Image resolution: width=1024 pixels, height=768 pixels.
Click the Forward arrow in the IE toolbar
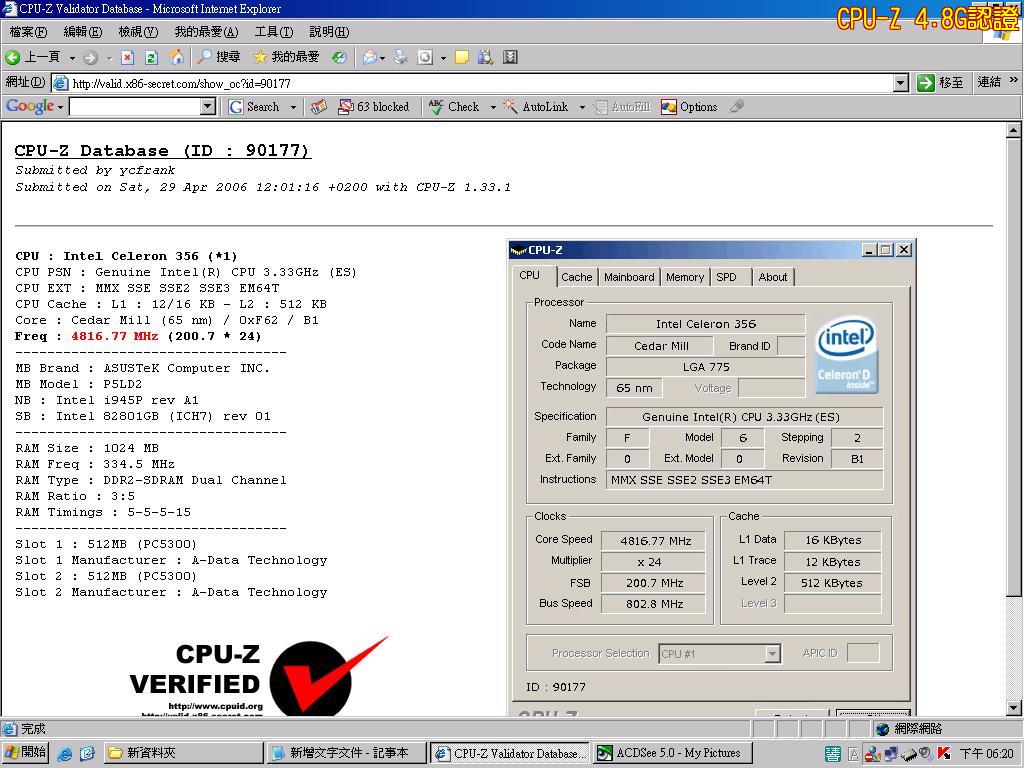coord(90,57)
